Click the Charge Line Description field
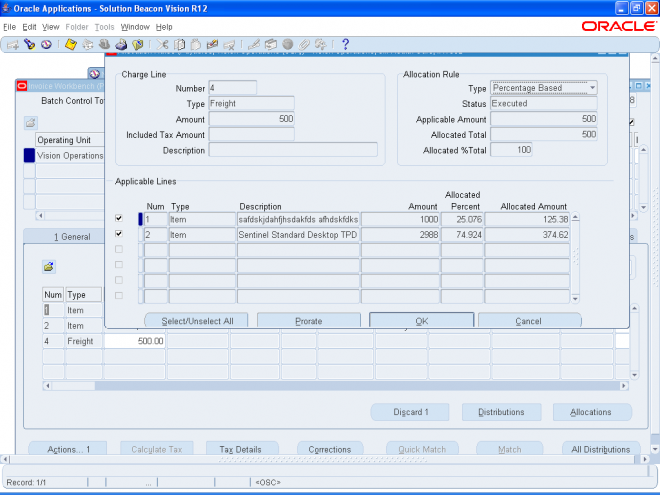 [293, 150]
